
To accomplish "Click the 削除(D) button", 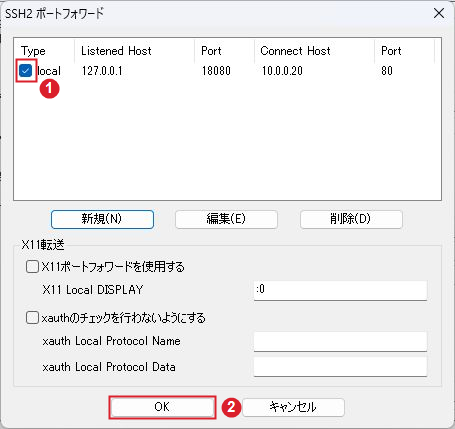I will point(351,219).
